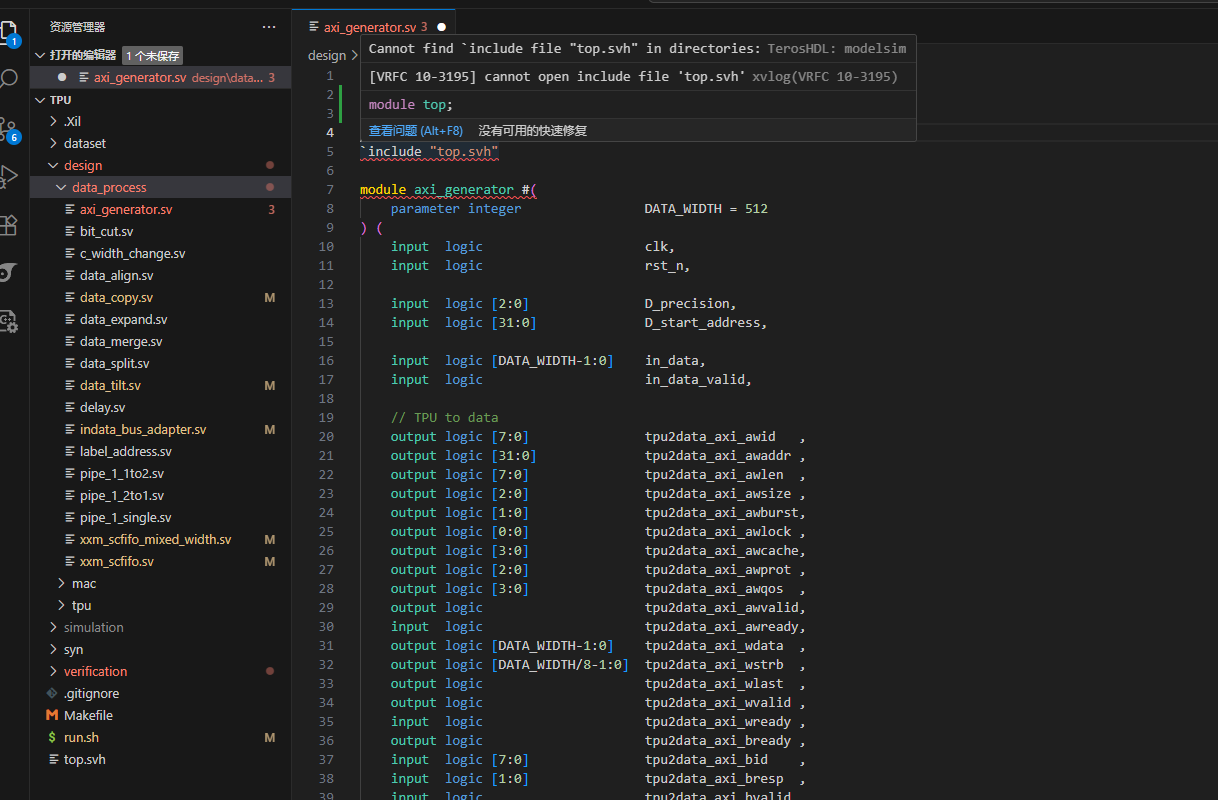The image size is (1218, 800).
Task: Click the .gitignore file icon
Action: 52,693
